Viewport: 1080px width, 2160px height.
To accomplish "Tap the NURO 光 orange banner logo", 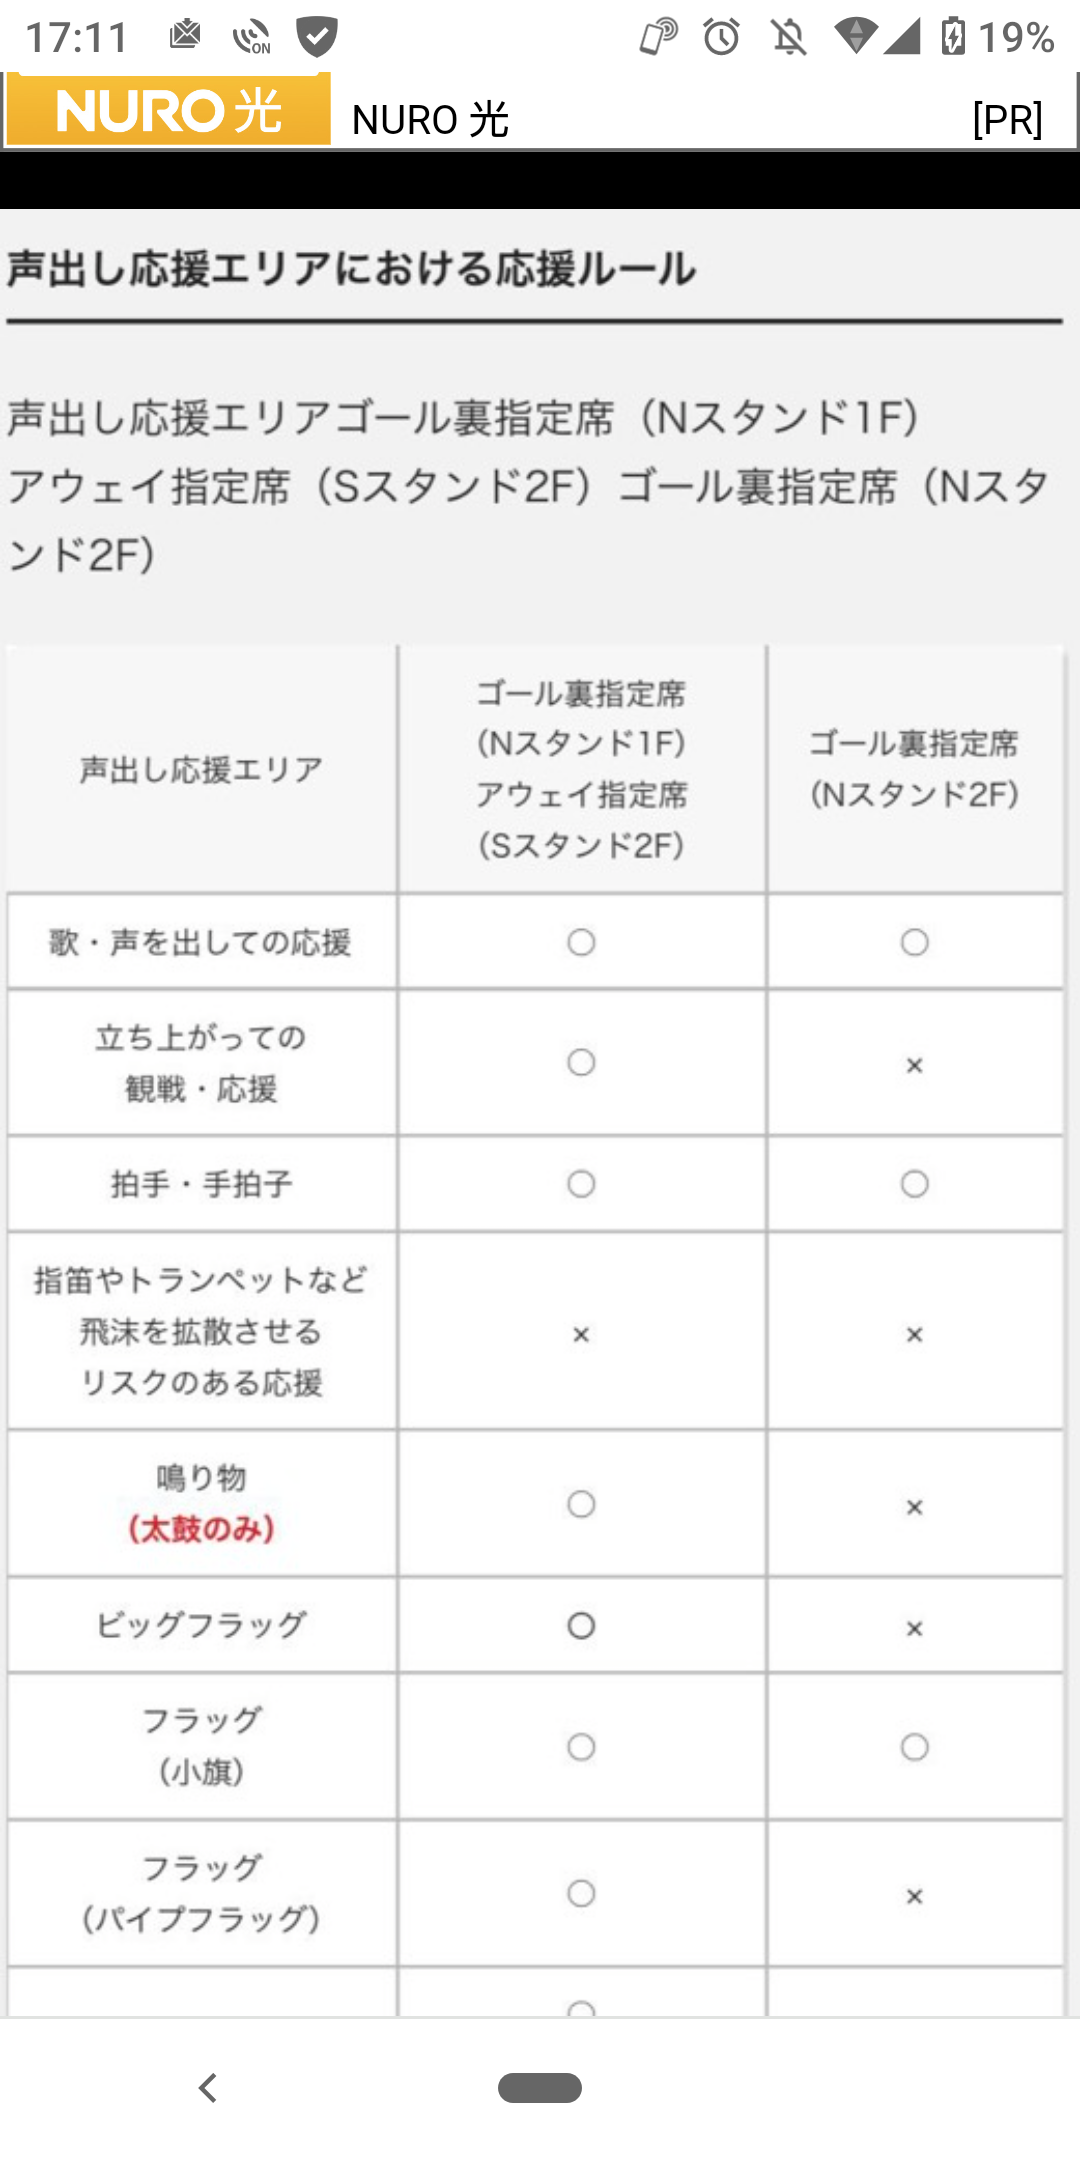I will tap(168, 109).
